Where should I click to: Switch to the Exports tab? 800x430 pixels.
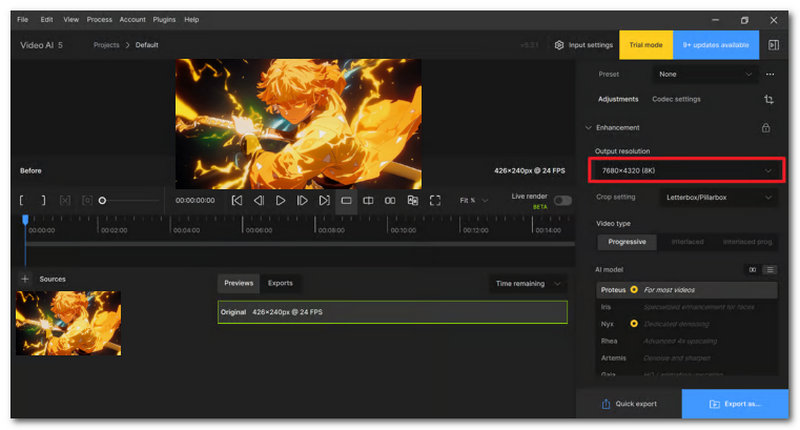pos(280,283)
